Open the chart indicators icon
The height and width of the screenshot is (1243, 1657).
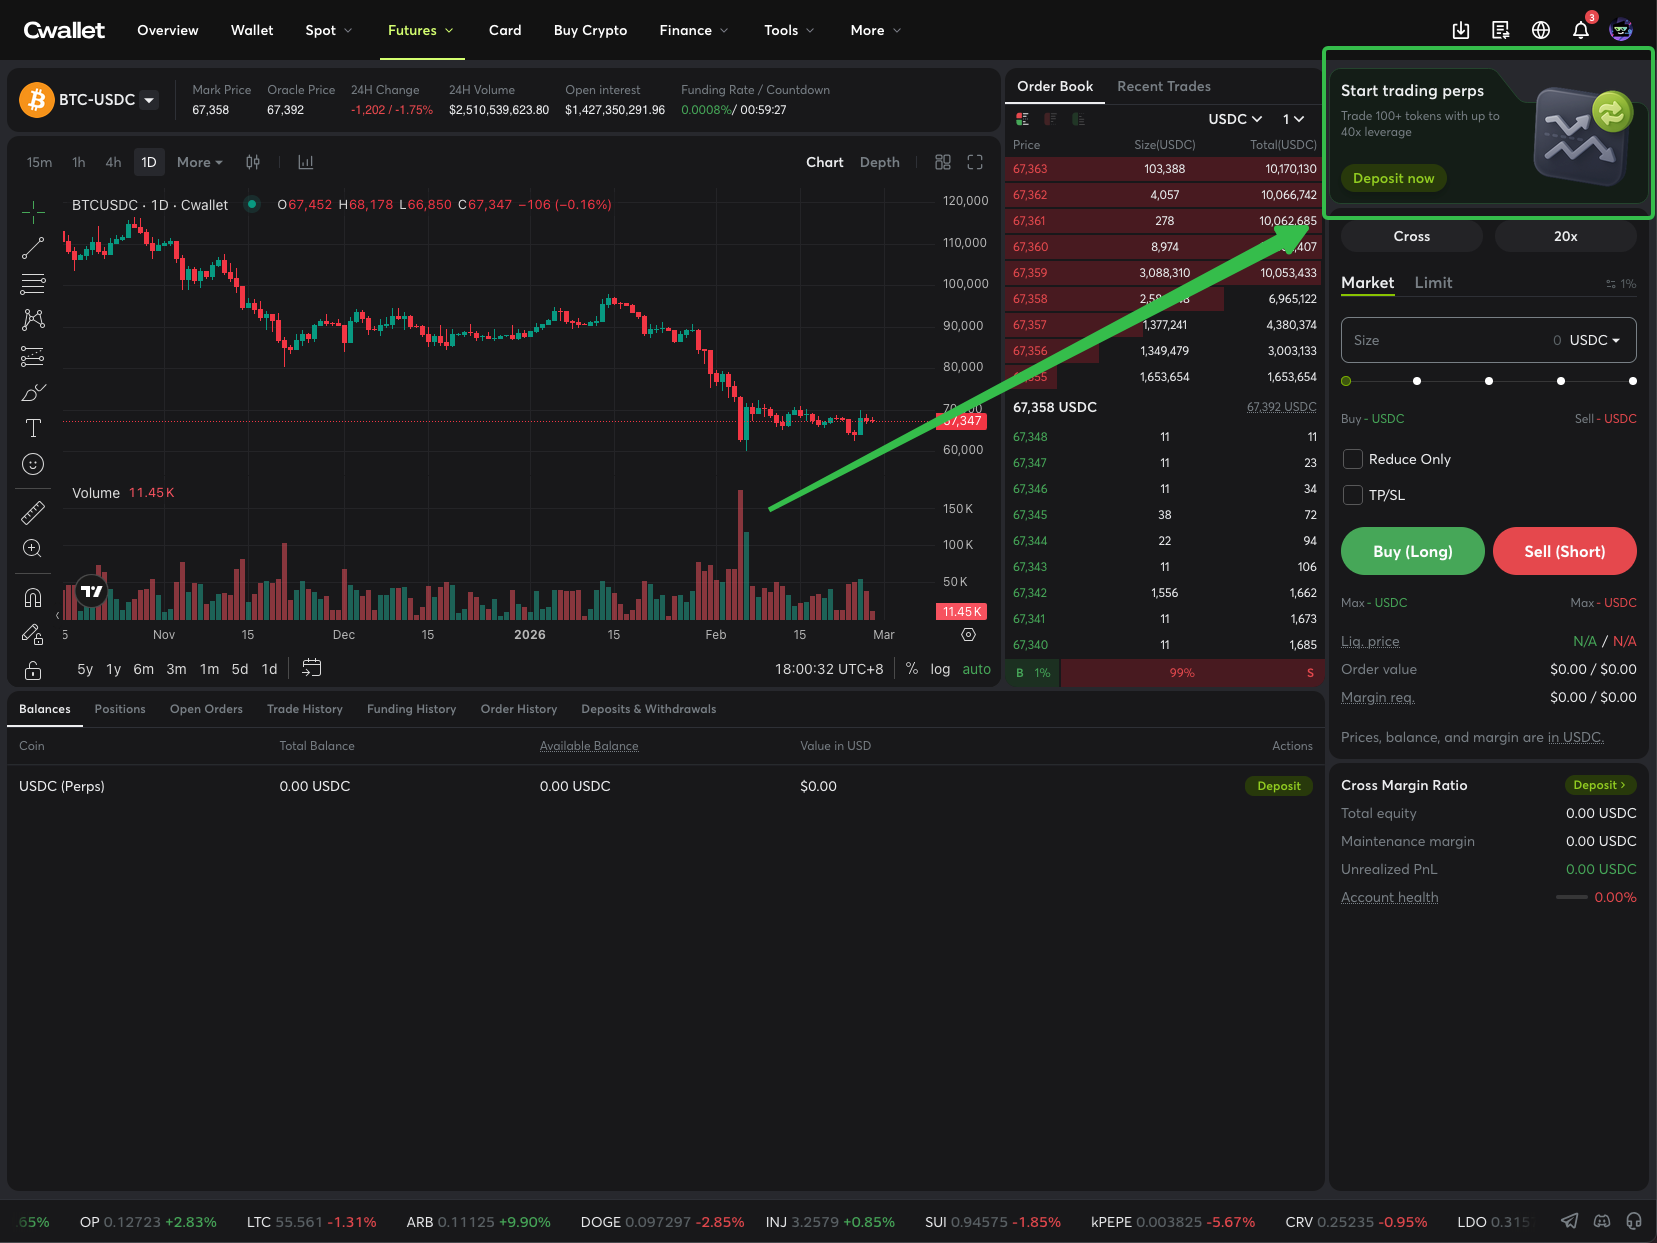click(x=306, y=162)
